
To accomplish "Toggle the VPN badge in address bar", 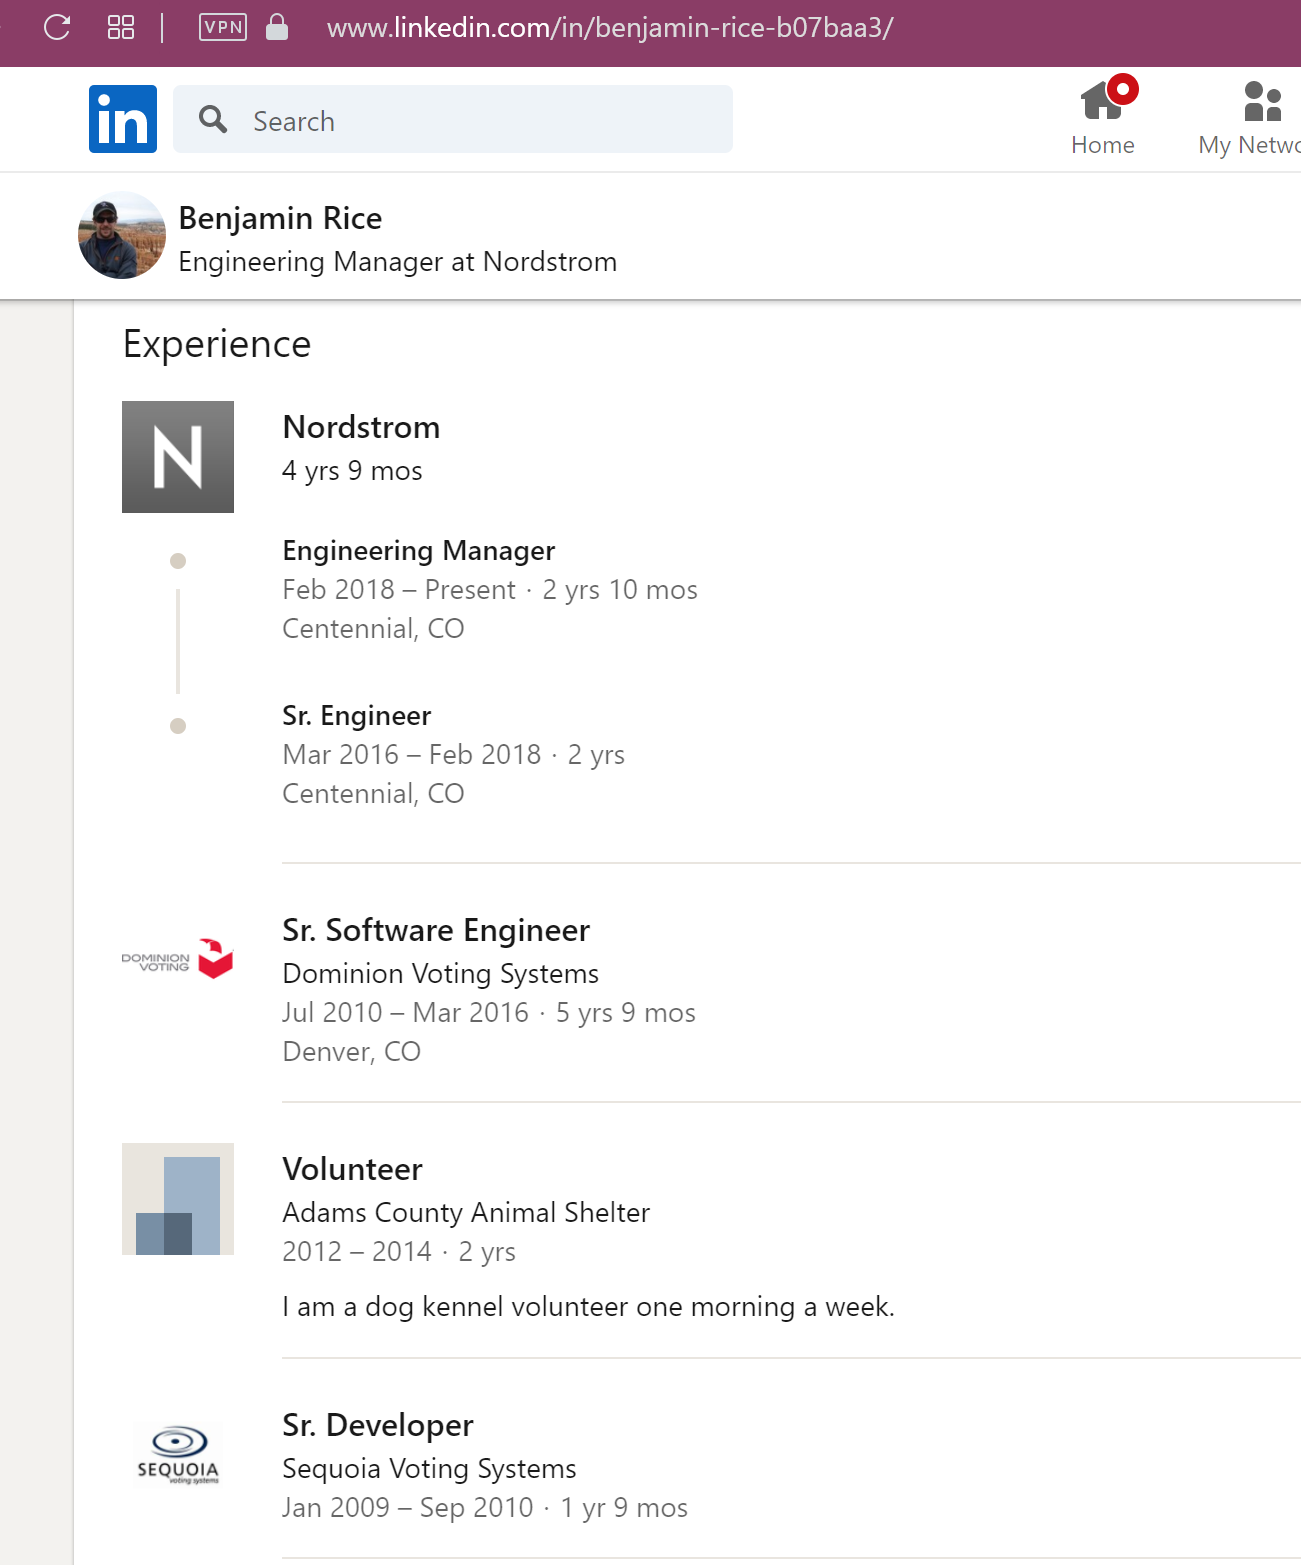I will (x=223, y=27).
